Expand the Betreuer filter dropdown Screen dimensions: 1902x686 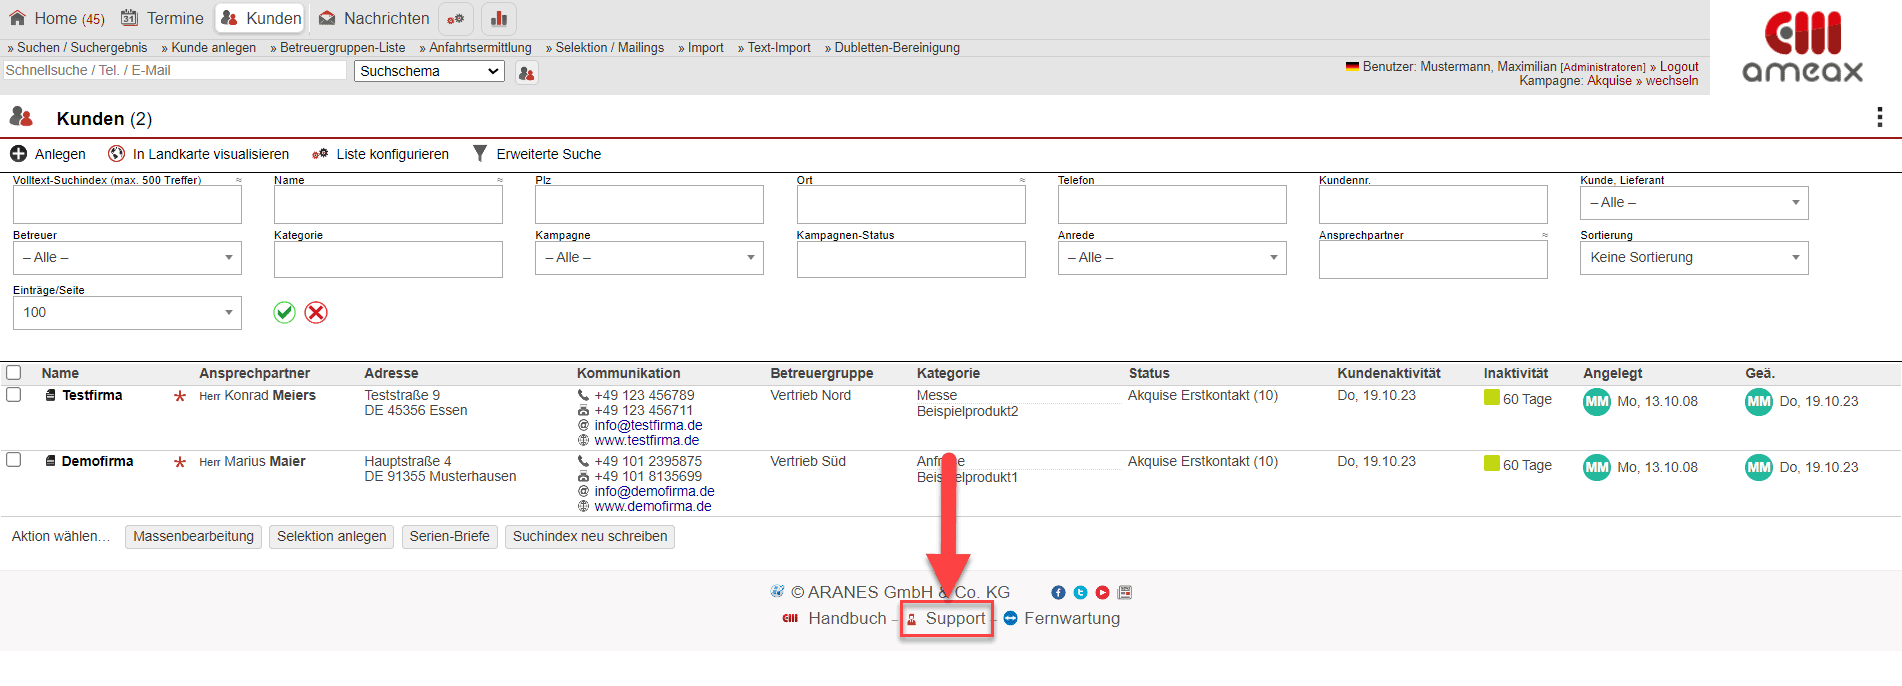pos(127,258)
